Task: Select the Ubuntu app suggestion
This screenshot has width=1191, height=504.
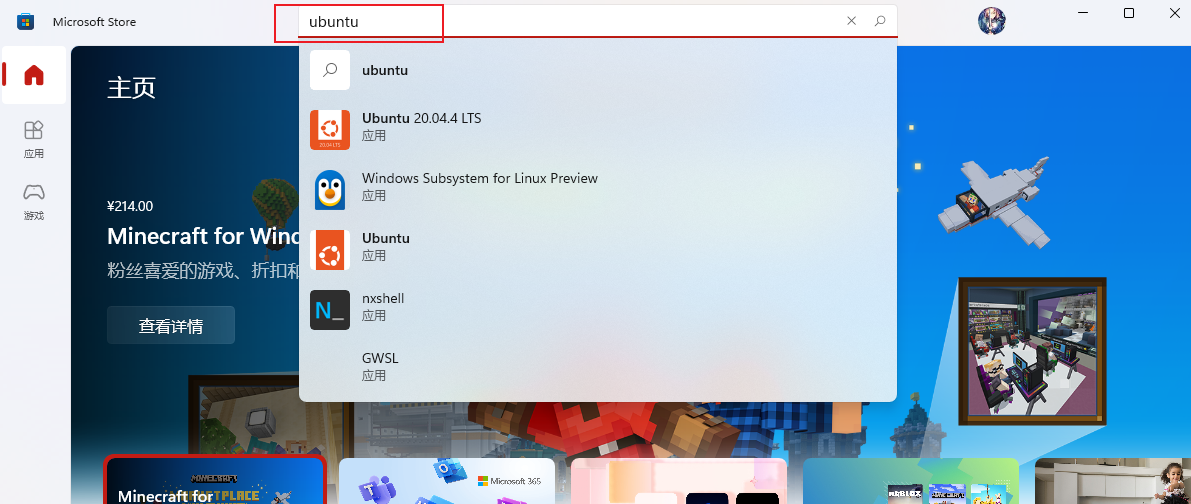Action: tap(598, 250)
